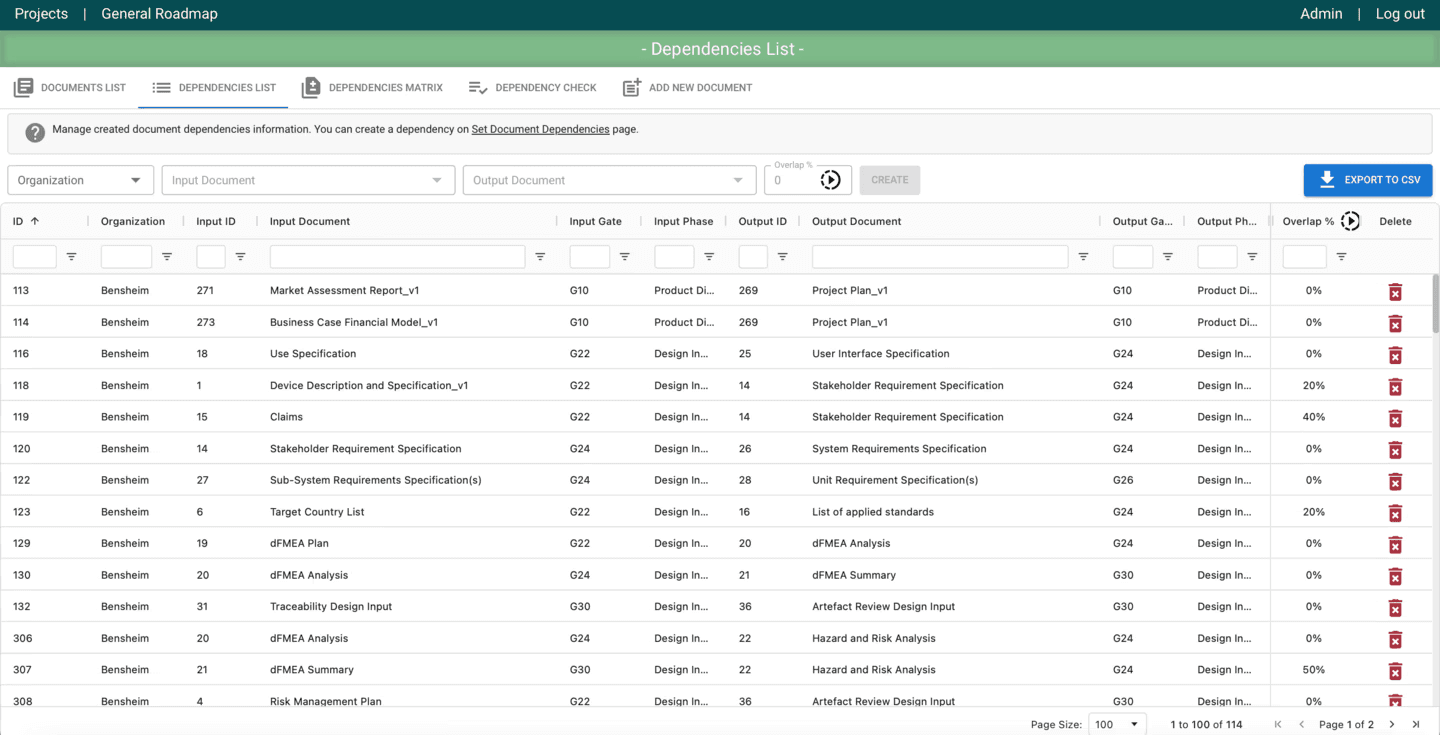Delete dependency row 130
The image size is (1440, 735).
pyautogui.click(x=1395, y=576)
